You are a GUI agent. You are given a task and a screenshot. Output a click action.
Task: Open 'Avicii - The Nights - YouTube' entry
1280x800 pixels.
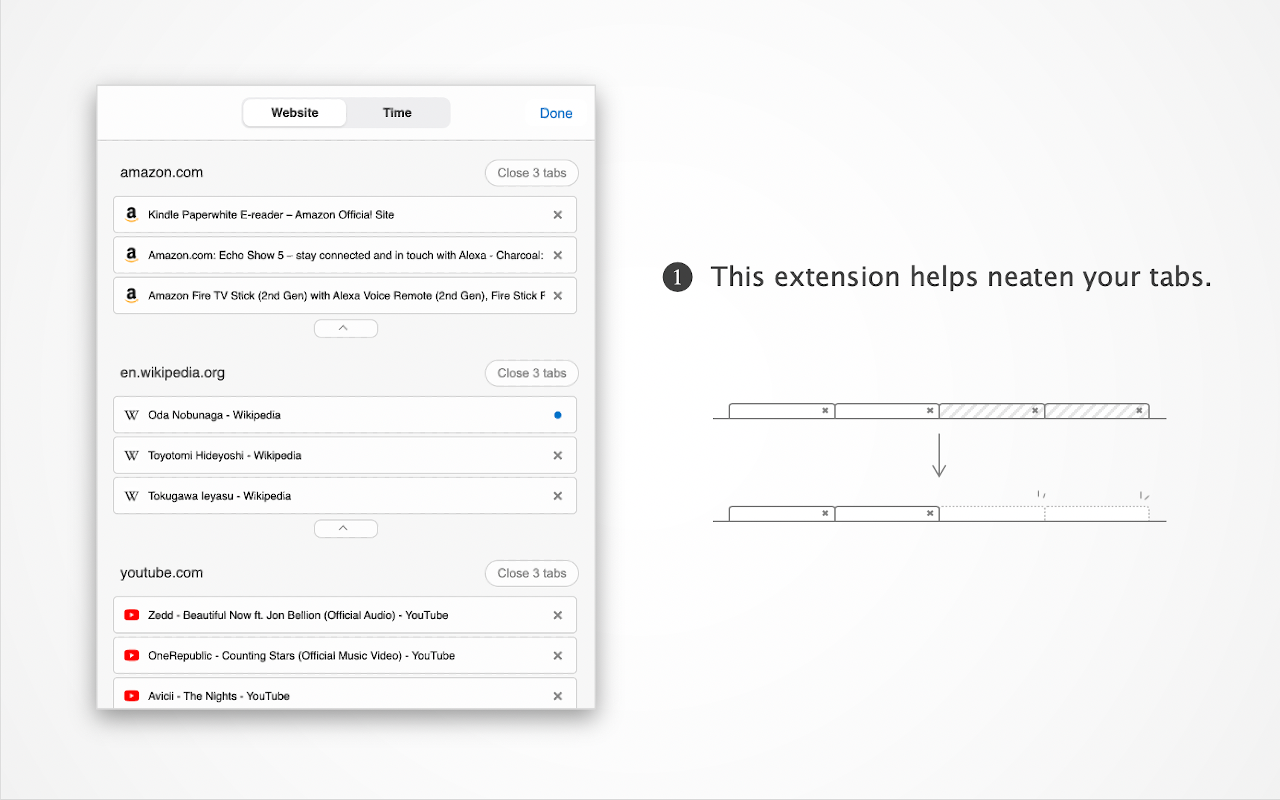click(x=345, y=694)
